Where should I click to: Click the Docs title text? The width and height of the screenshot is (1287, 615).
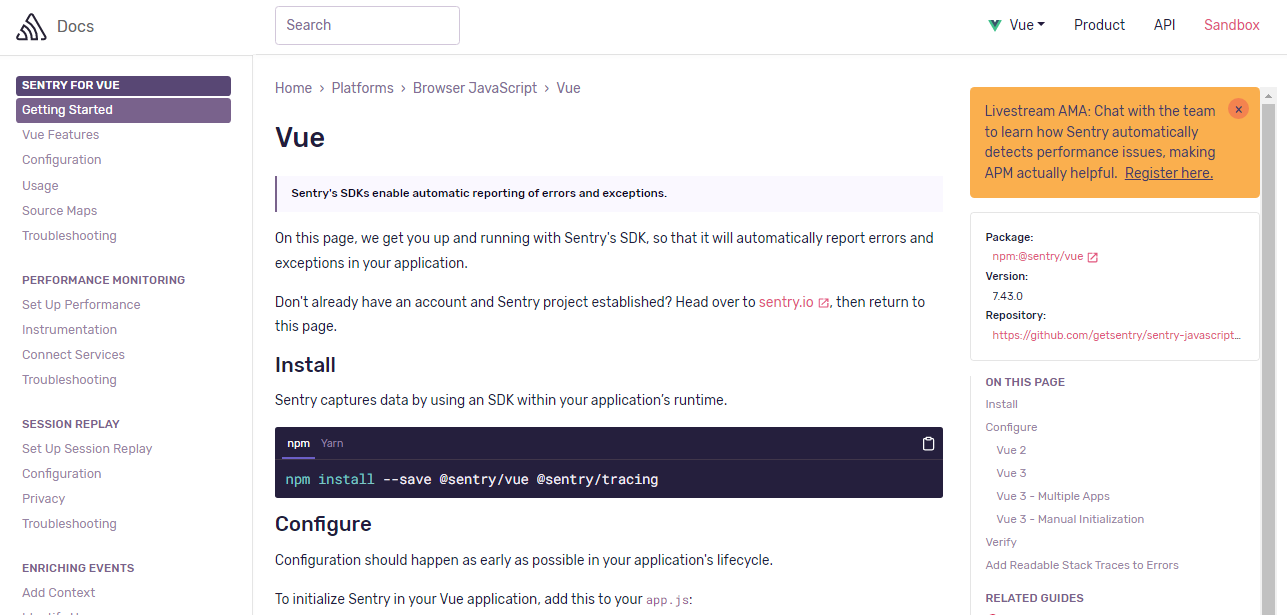tap(75, 26)
